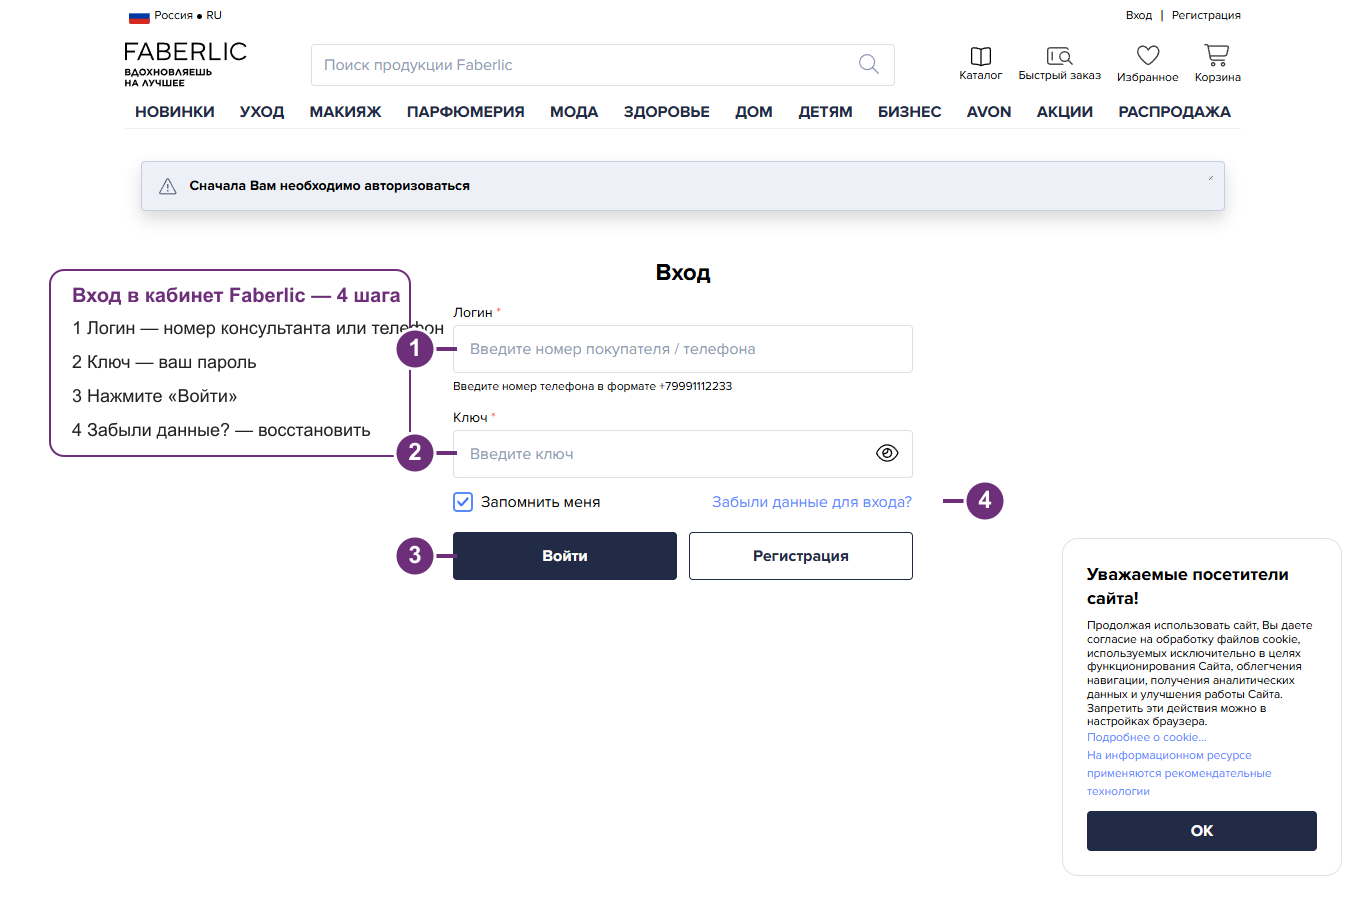
Task: Open the АКЦИИ menu
Action: coord(1065,112)
